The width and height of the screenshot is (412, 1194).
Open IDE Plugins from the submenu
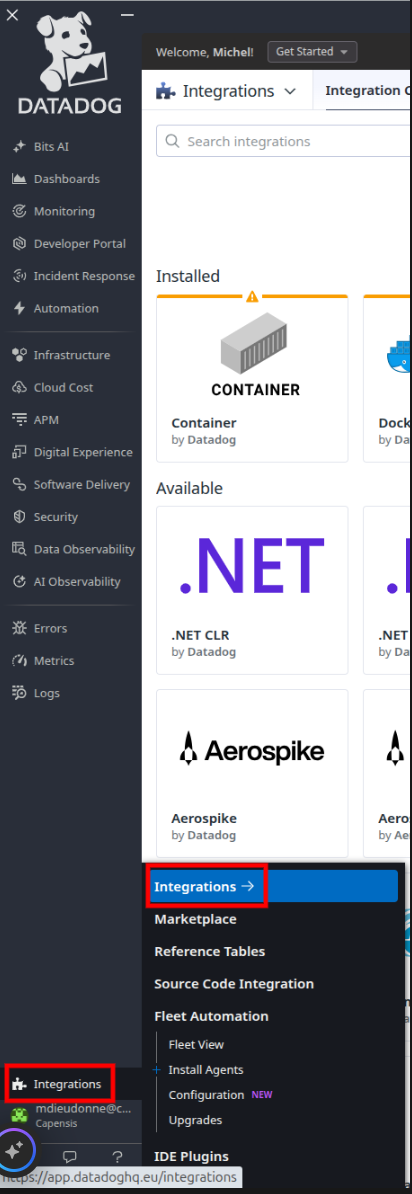[x=191, y=1156]
